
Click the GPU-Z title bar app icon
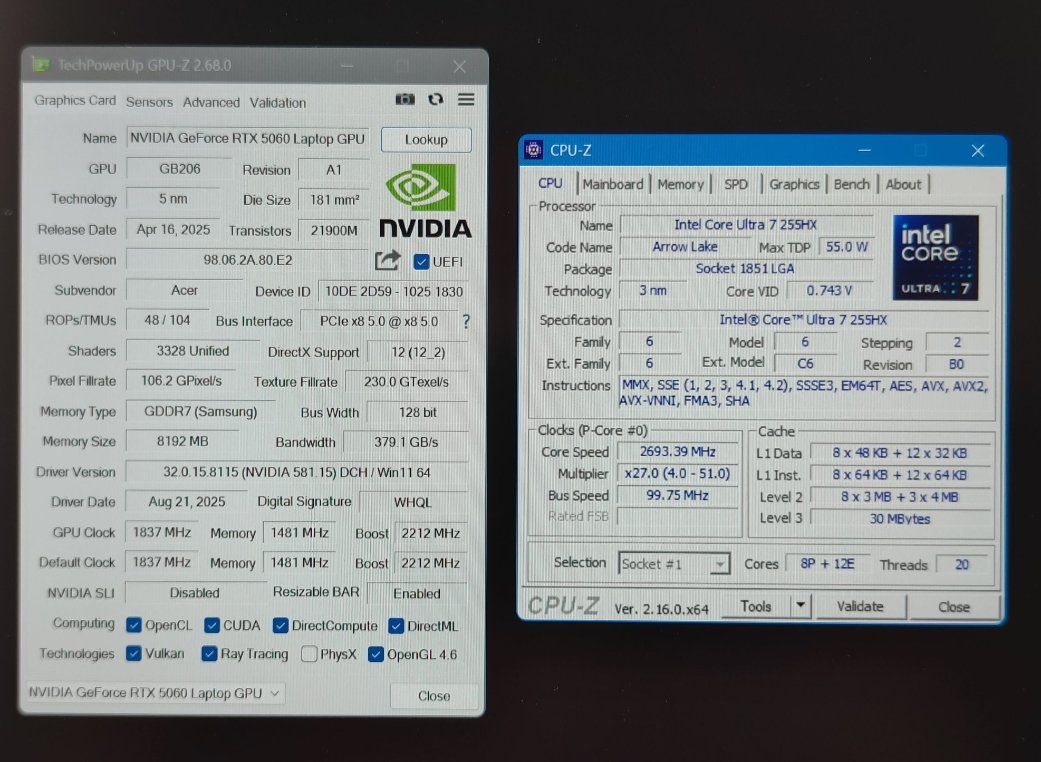(x=41, y=64)
